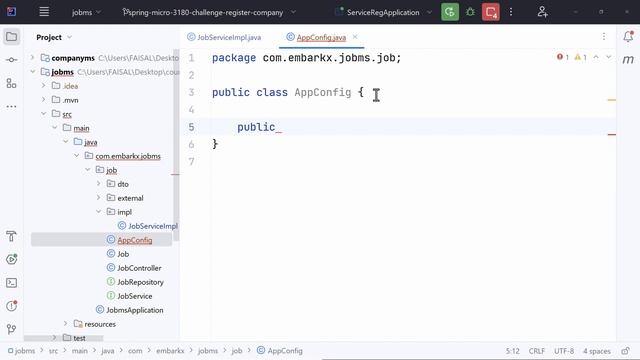The height and width of the screenshot is (360, 640).
Task: Change UTF-8 file encoding
Action: (x=564, y=351)
